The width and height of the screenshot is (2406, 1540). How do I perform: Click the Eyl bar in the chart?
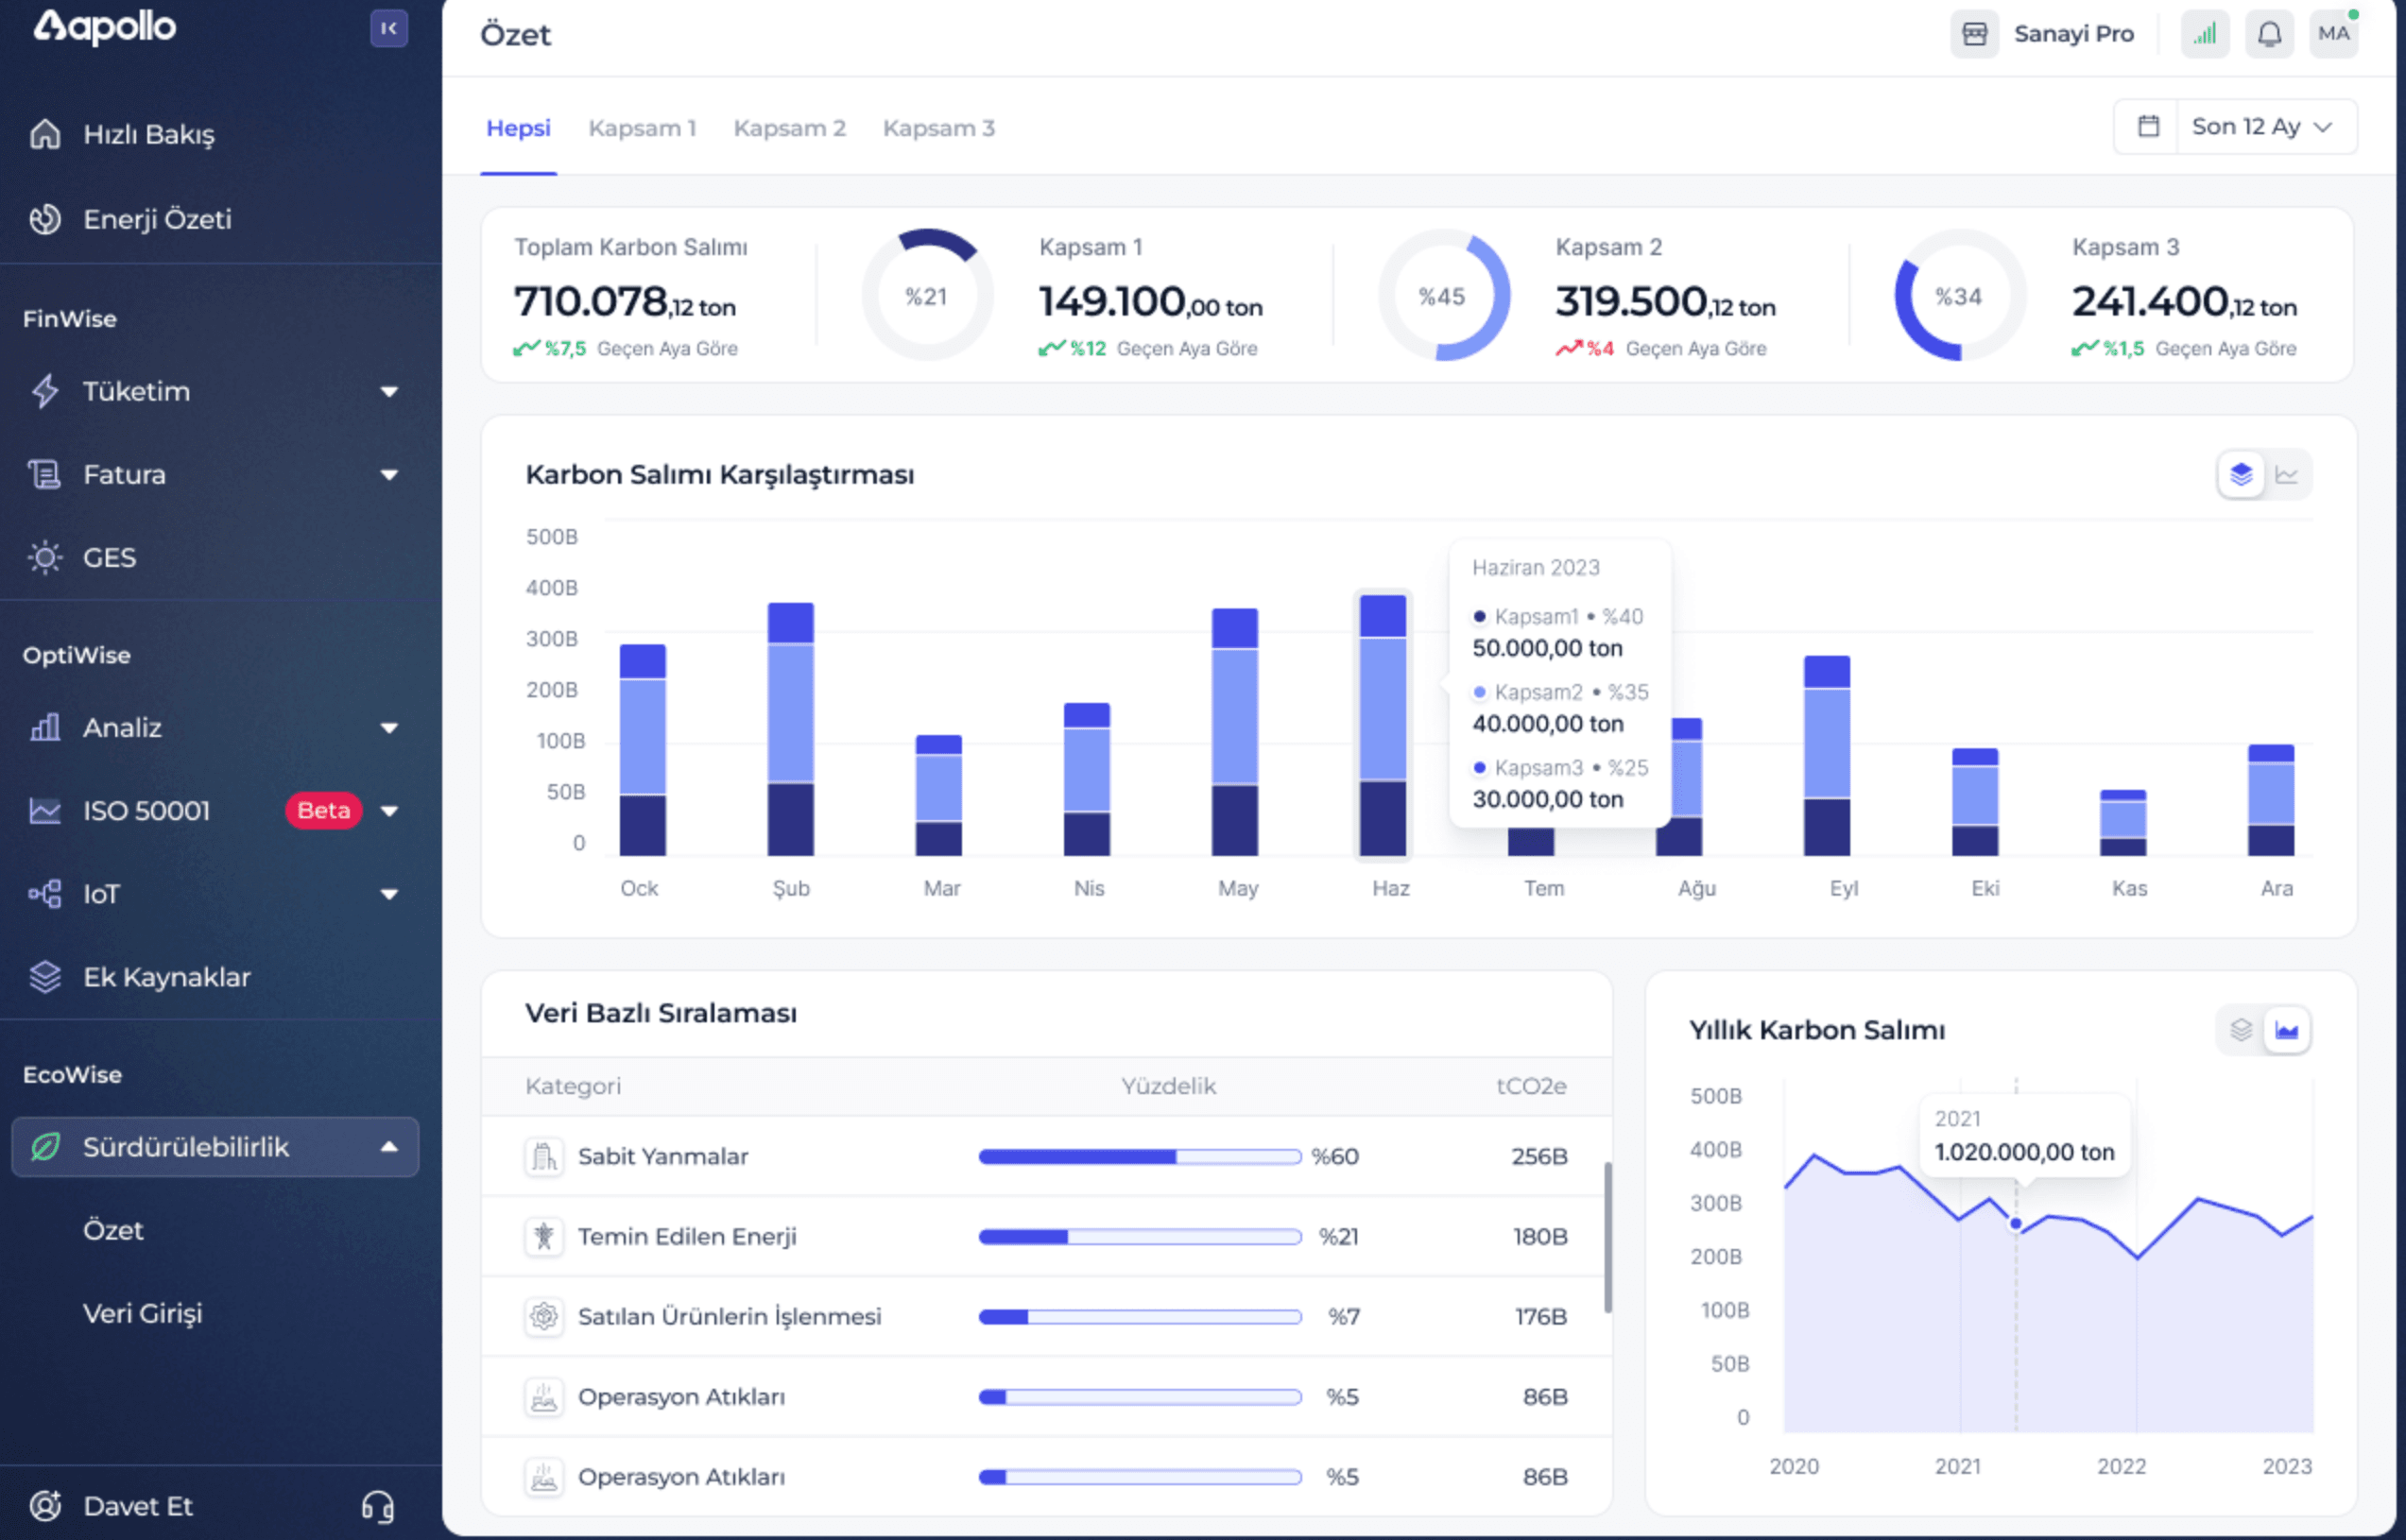[1827, 756]
